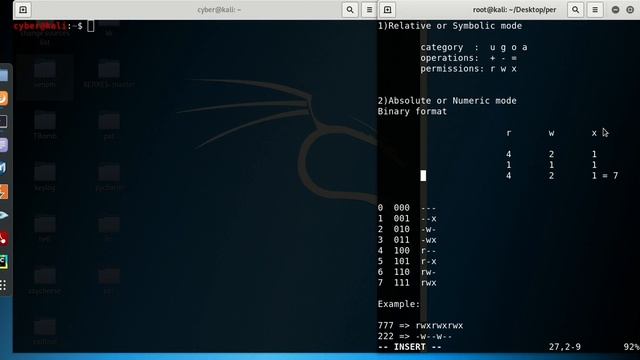
Task: Open new tab in root@kali terminal
Action: coord(387,9)
